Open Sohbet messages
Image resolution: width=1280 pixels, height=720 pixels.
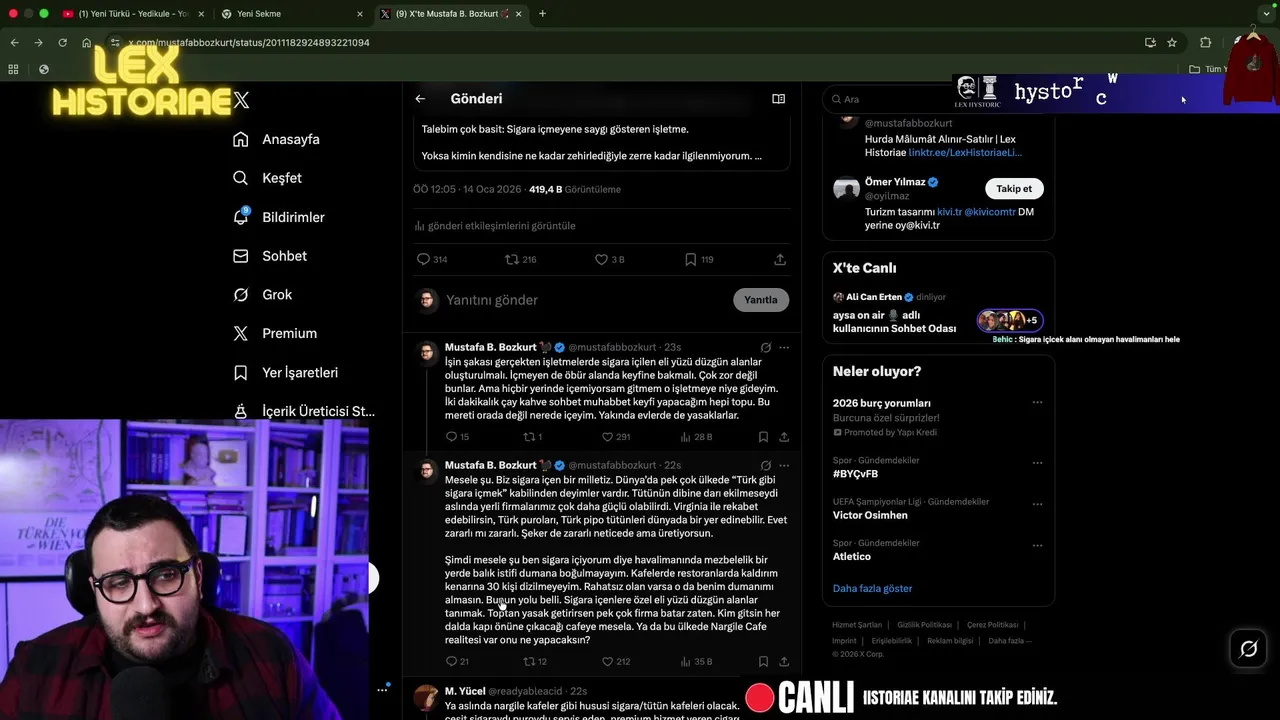click(x=270, y=256)
